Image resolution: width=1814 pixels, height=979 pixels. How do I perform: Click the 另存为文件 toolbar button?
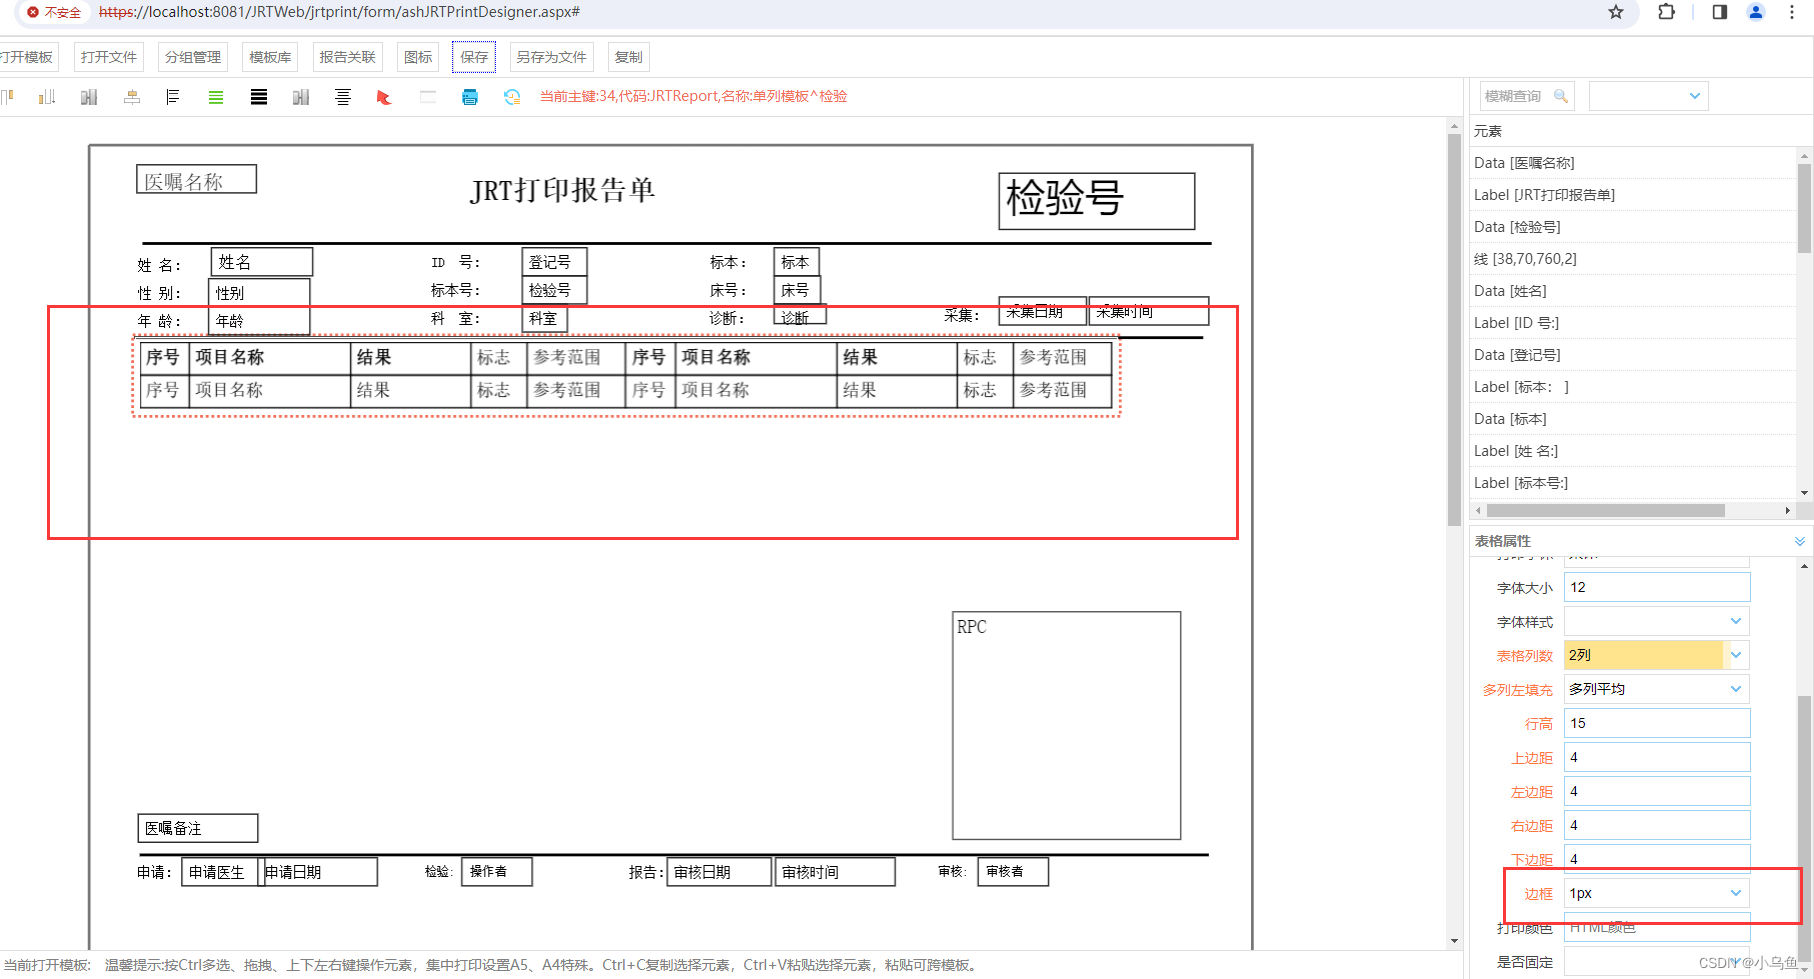click(551, 57)
